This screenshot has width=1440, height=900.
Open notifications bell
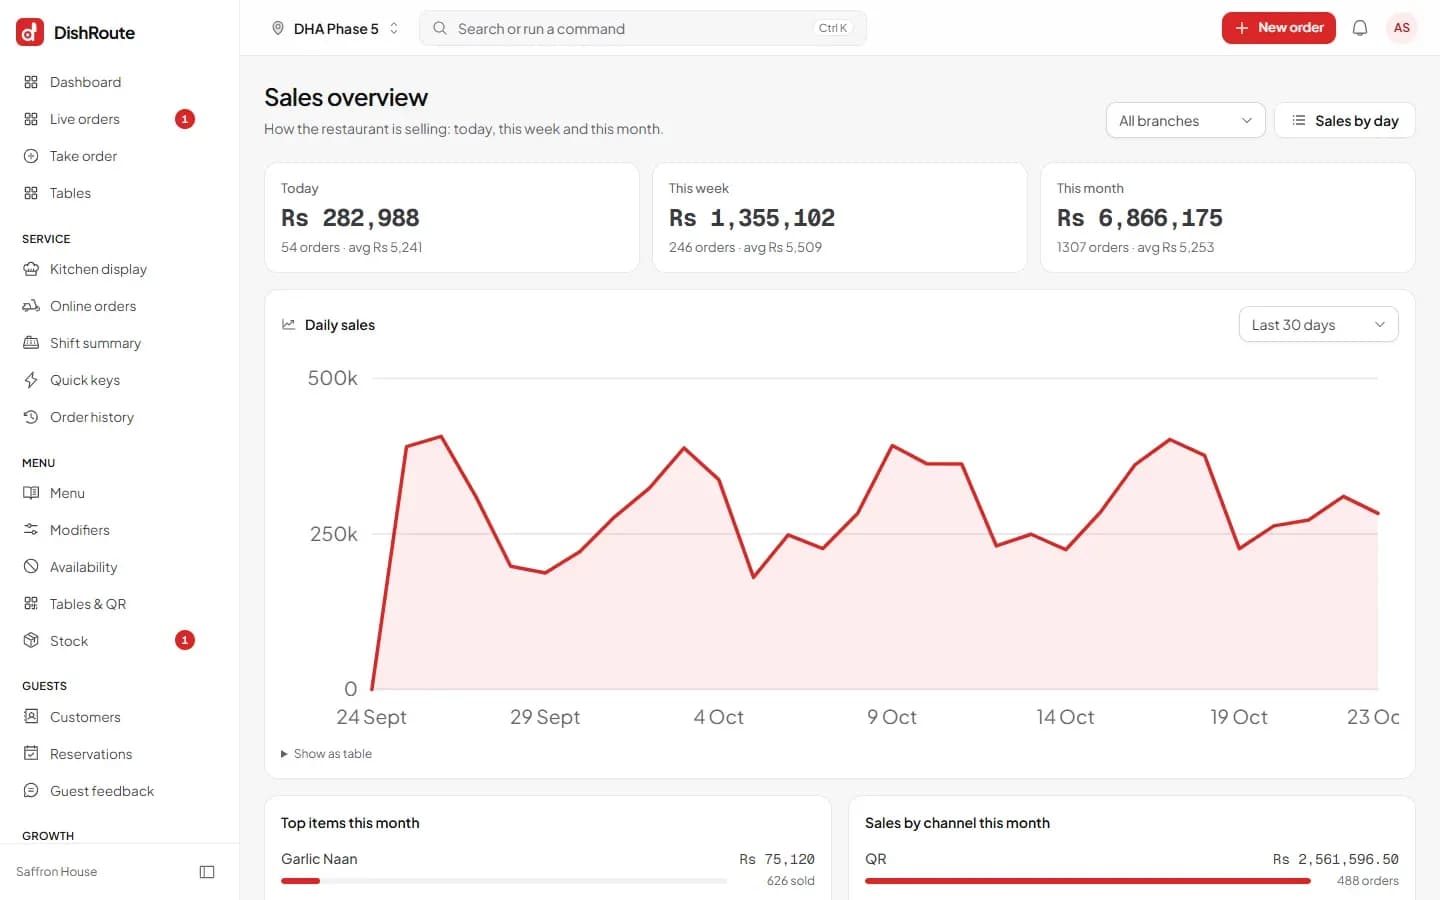[1360, 28]
